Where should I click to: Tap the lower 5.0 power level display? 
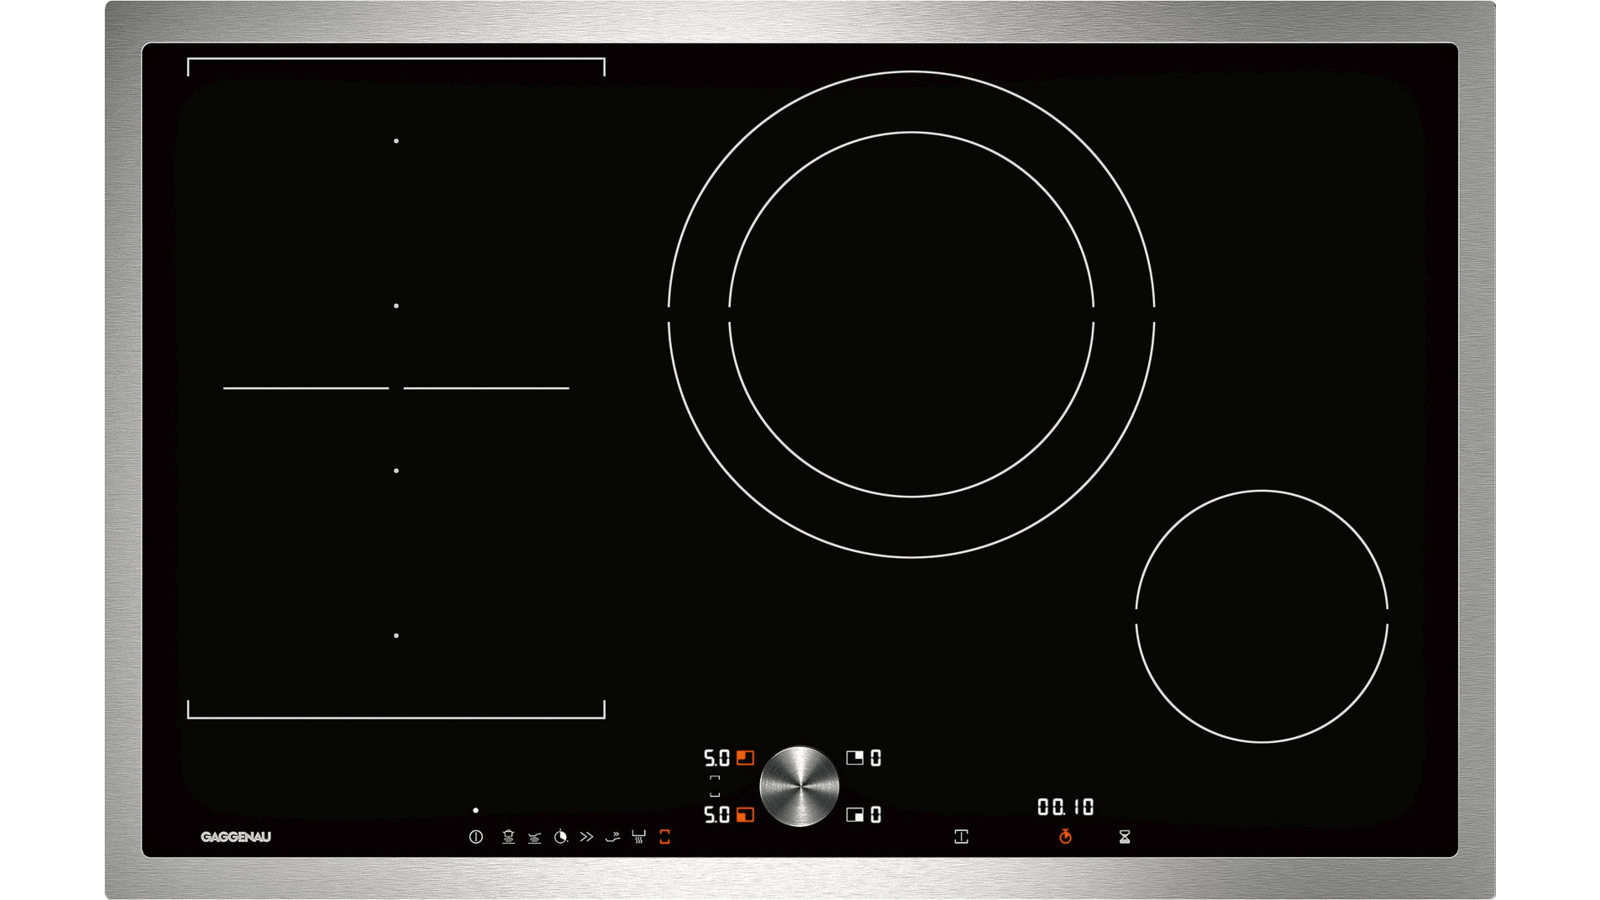click(x=717, y=815)
